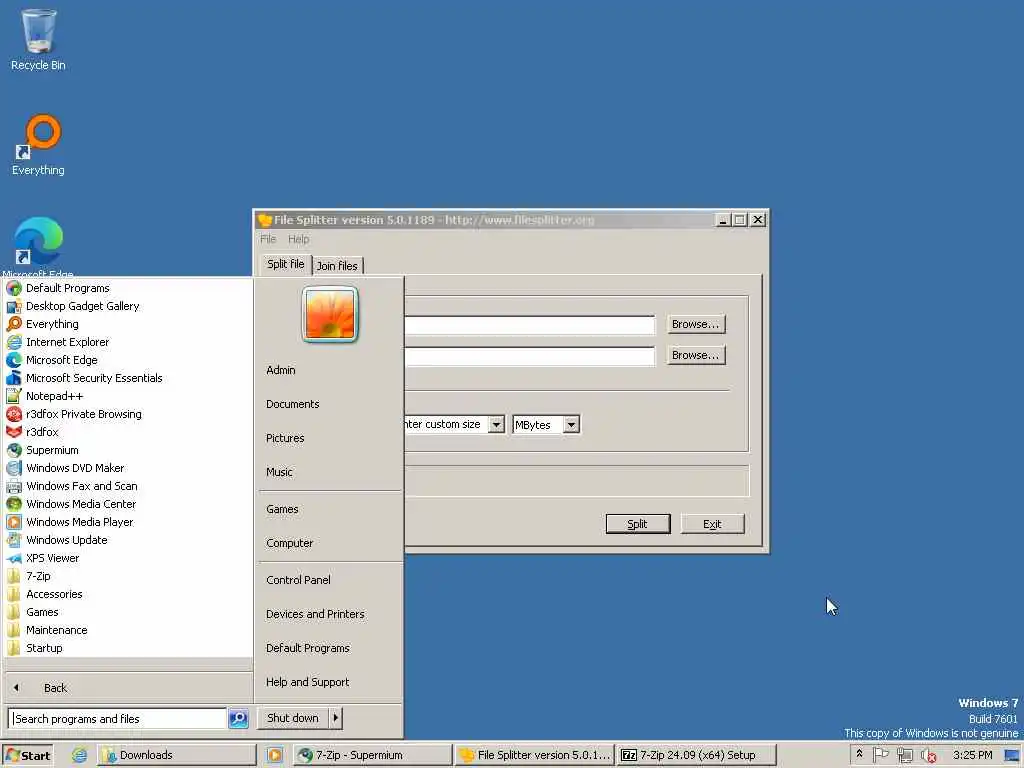
Task: Open Control Panel from Start menu
Action: coord(298,580)
